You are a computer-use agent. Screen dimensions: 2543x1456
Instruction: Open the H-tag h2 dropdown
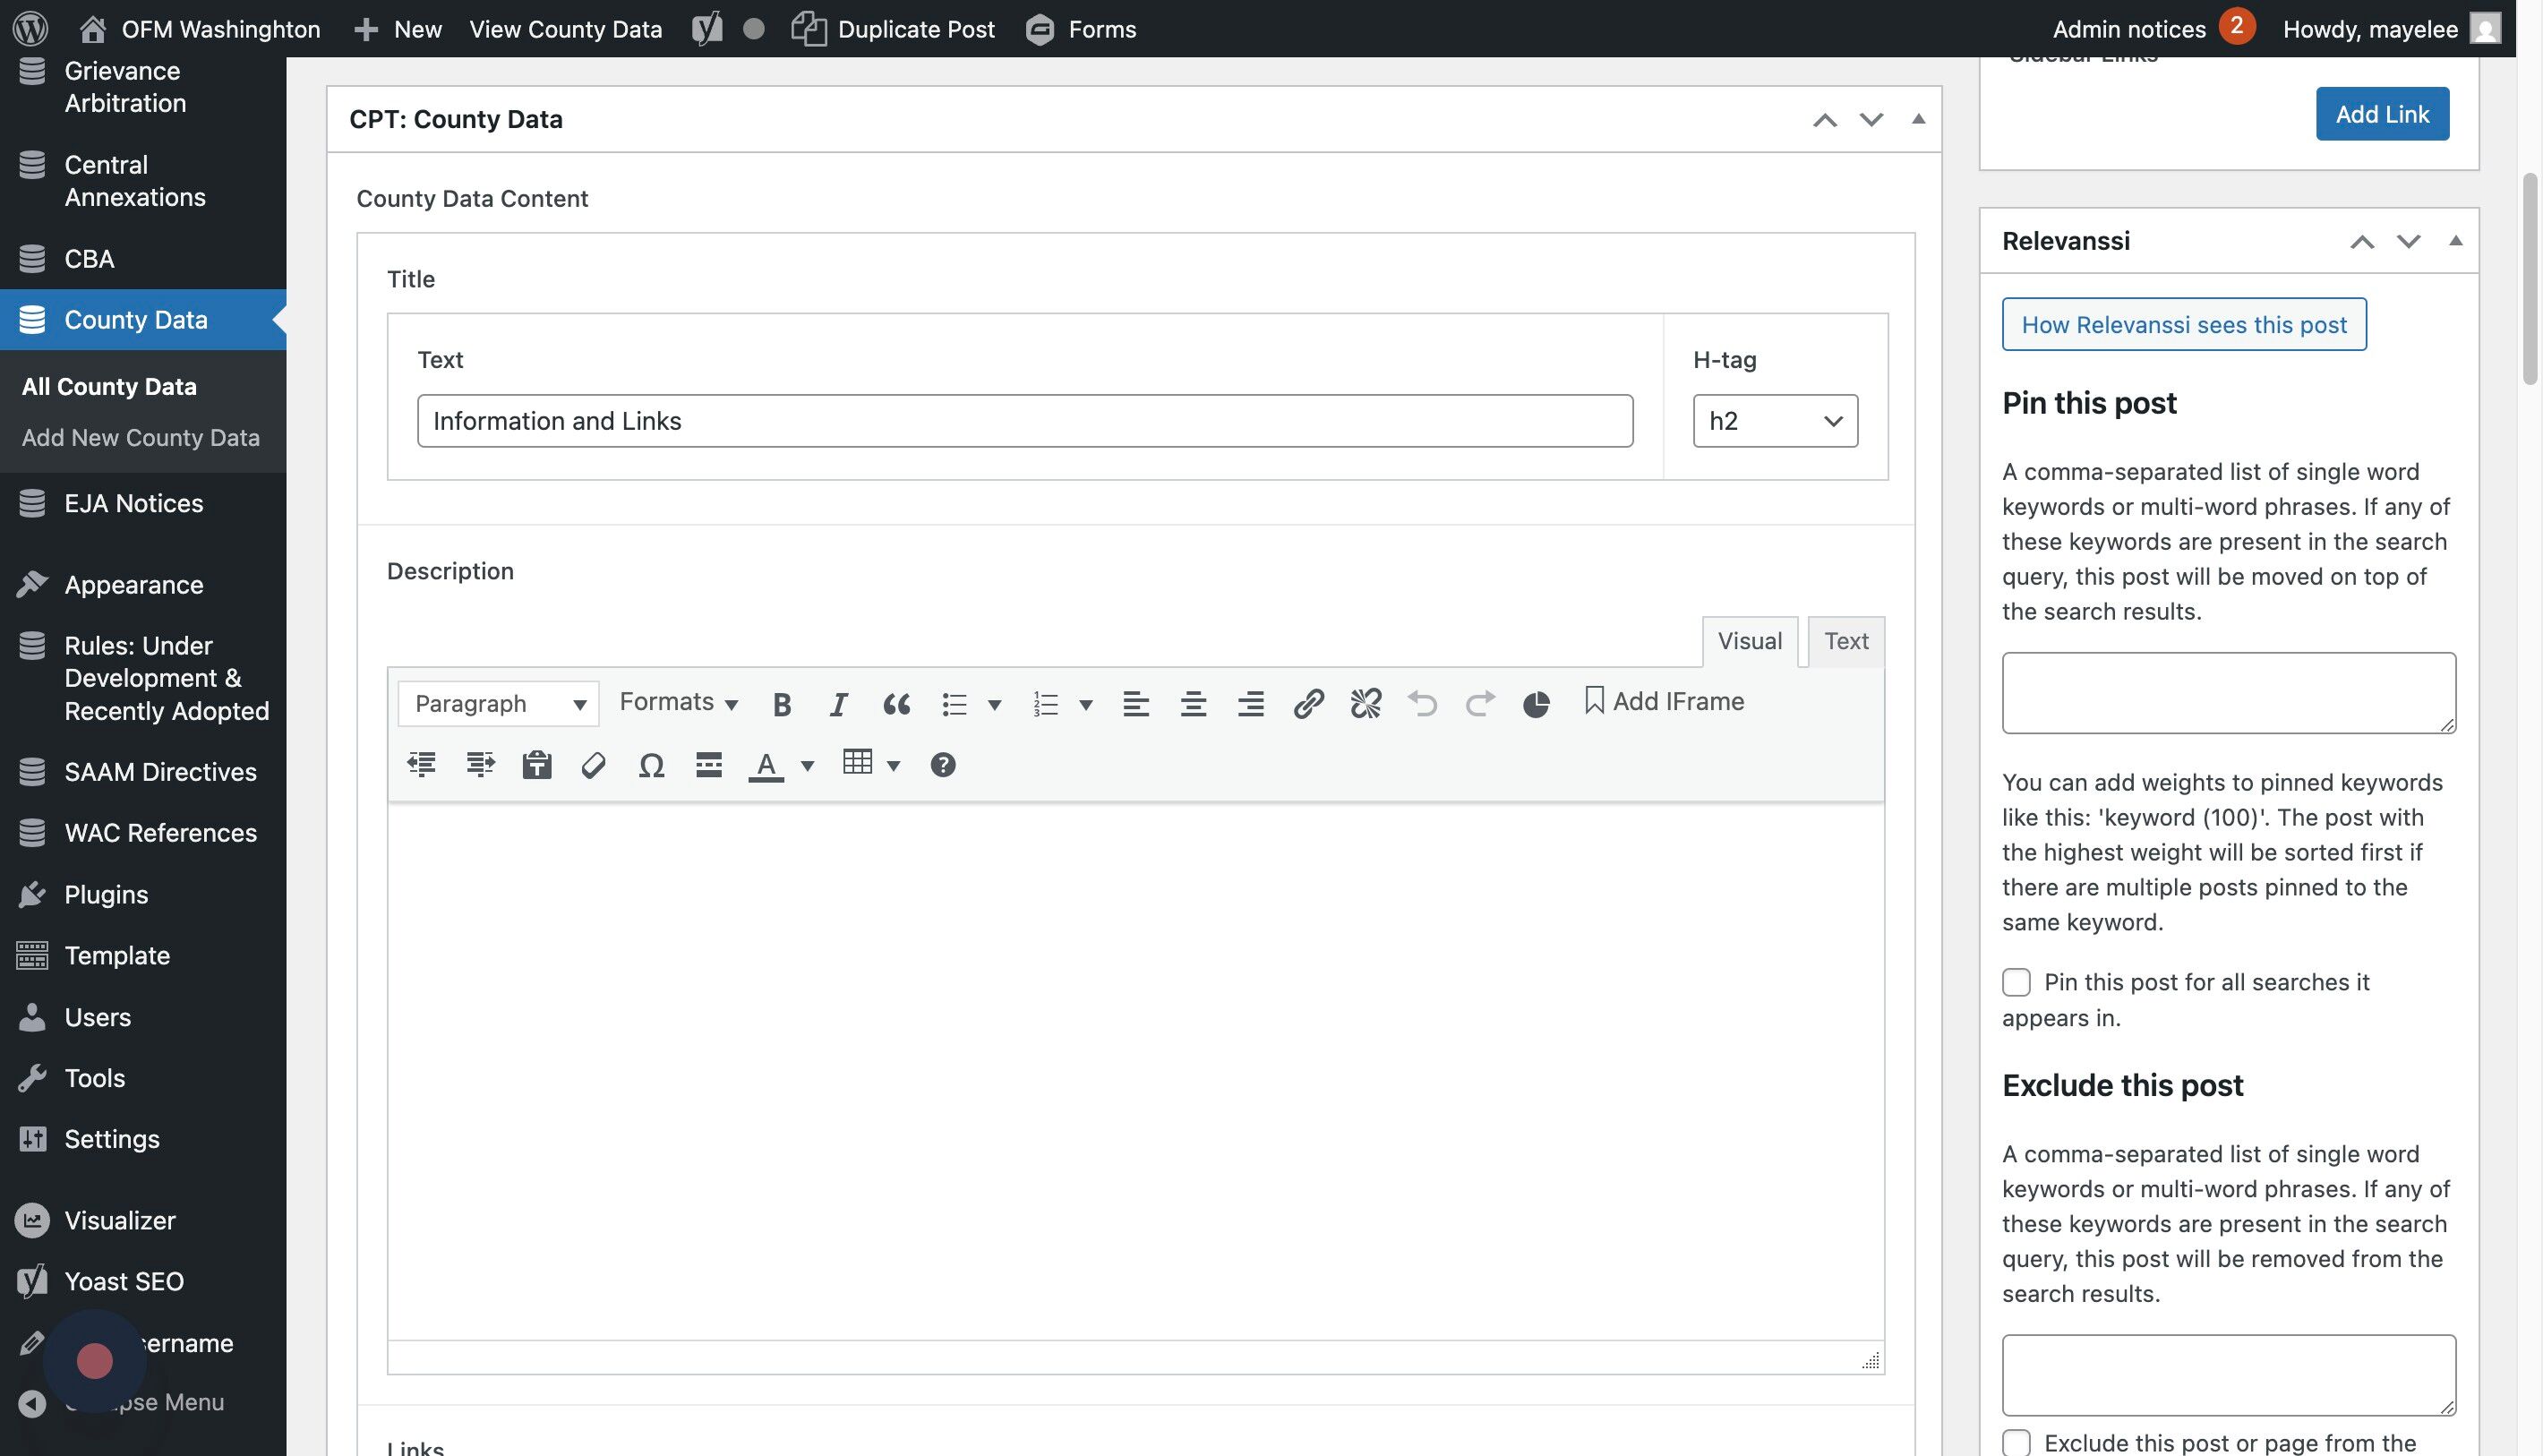click(x=1775, y=421)
